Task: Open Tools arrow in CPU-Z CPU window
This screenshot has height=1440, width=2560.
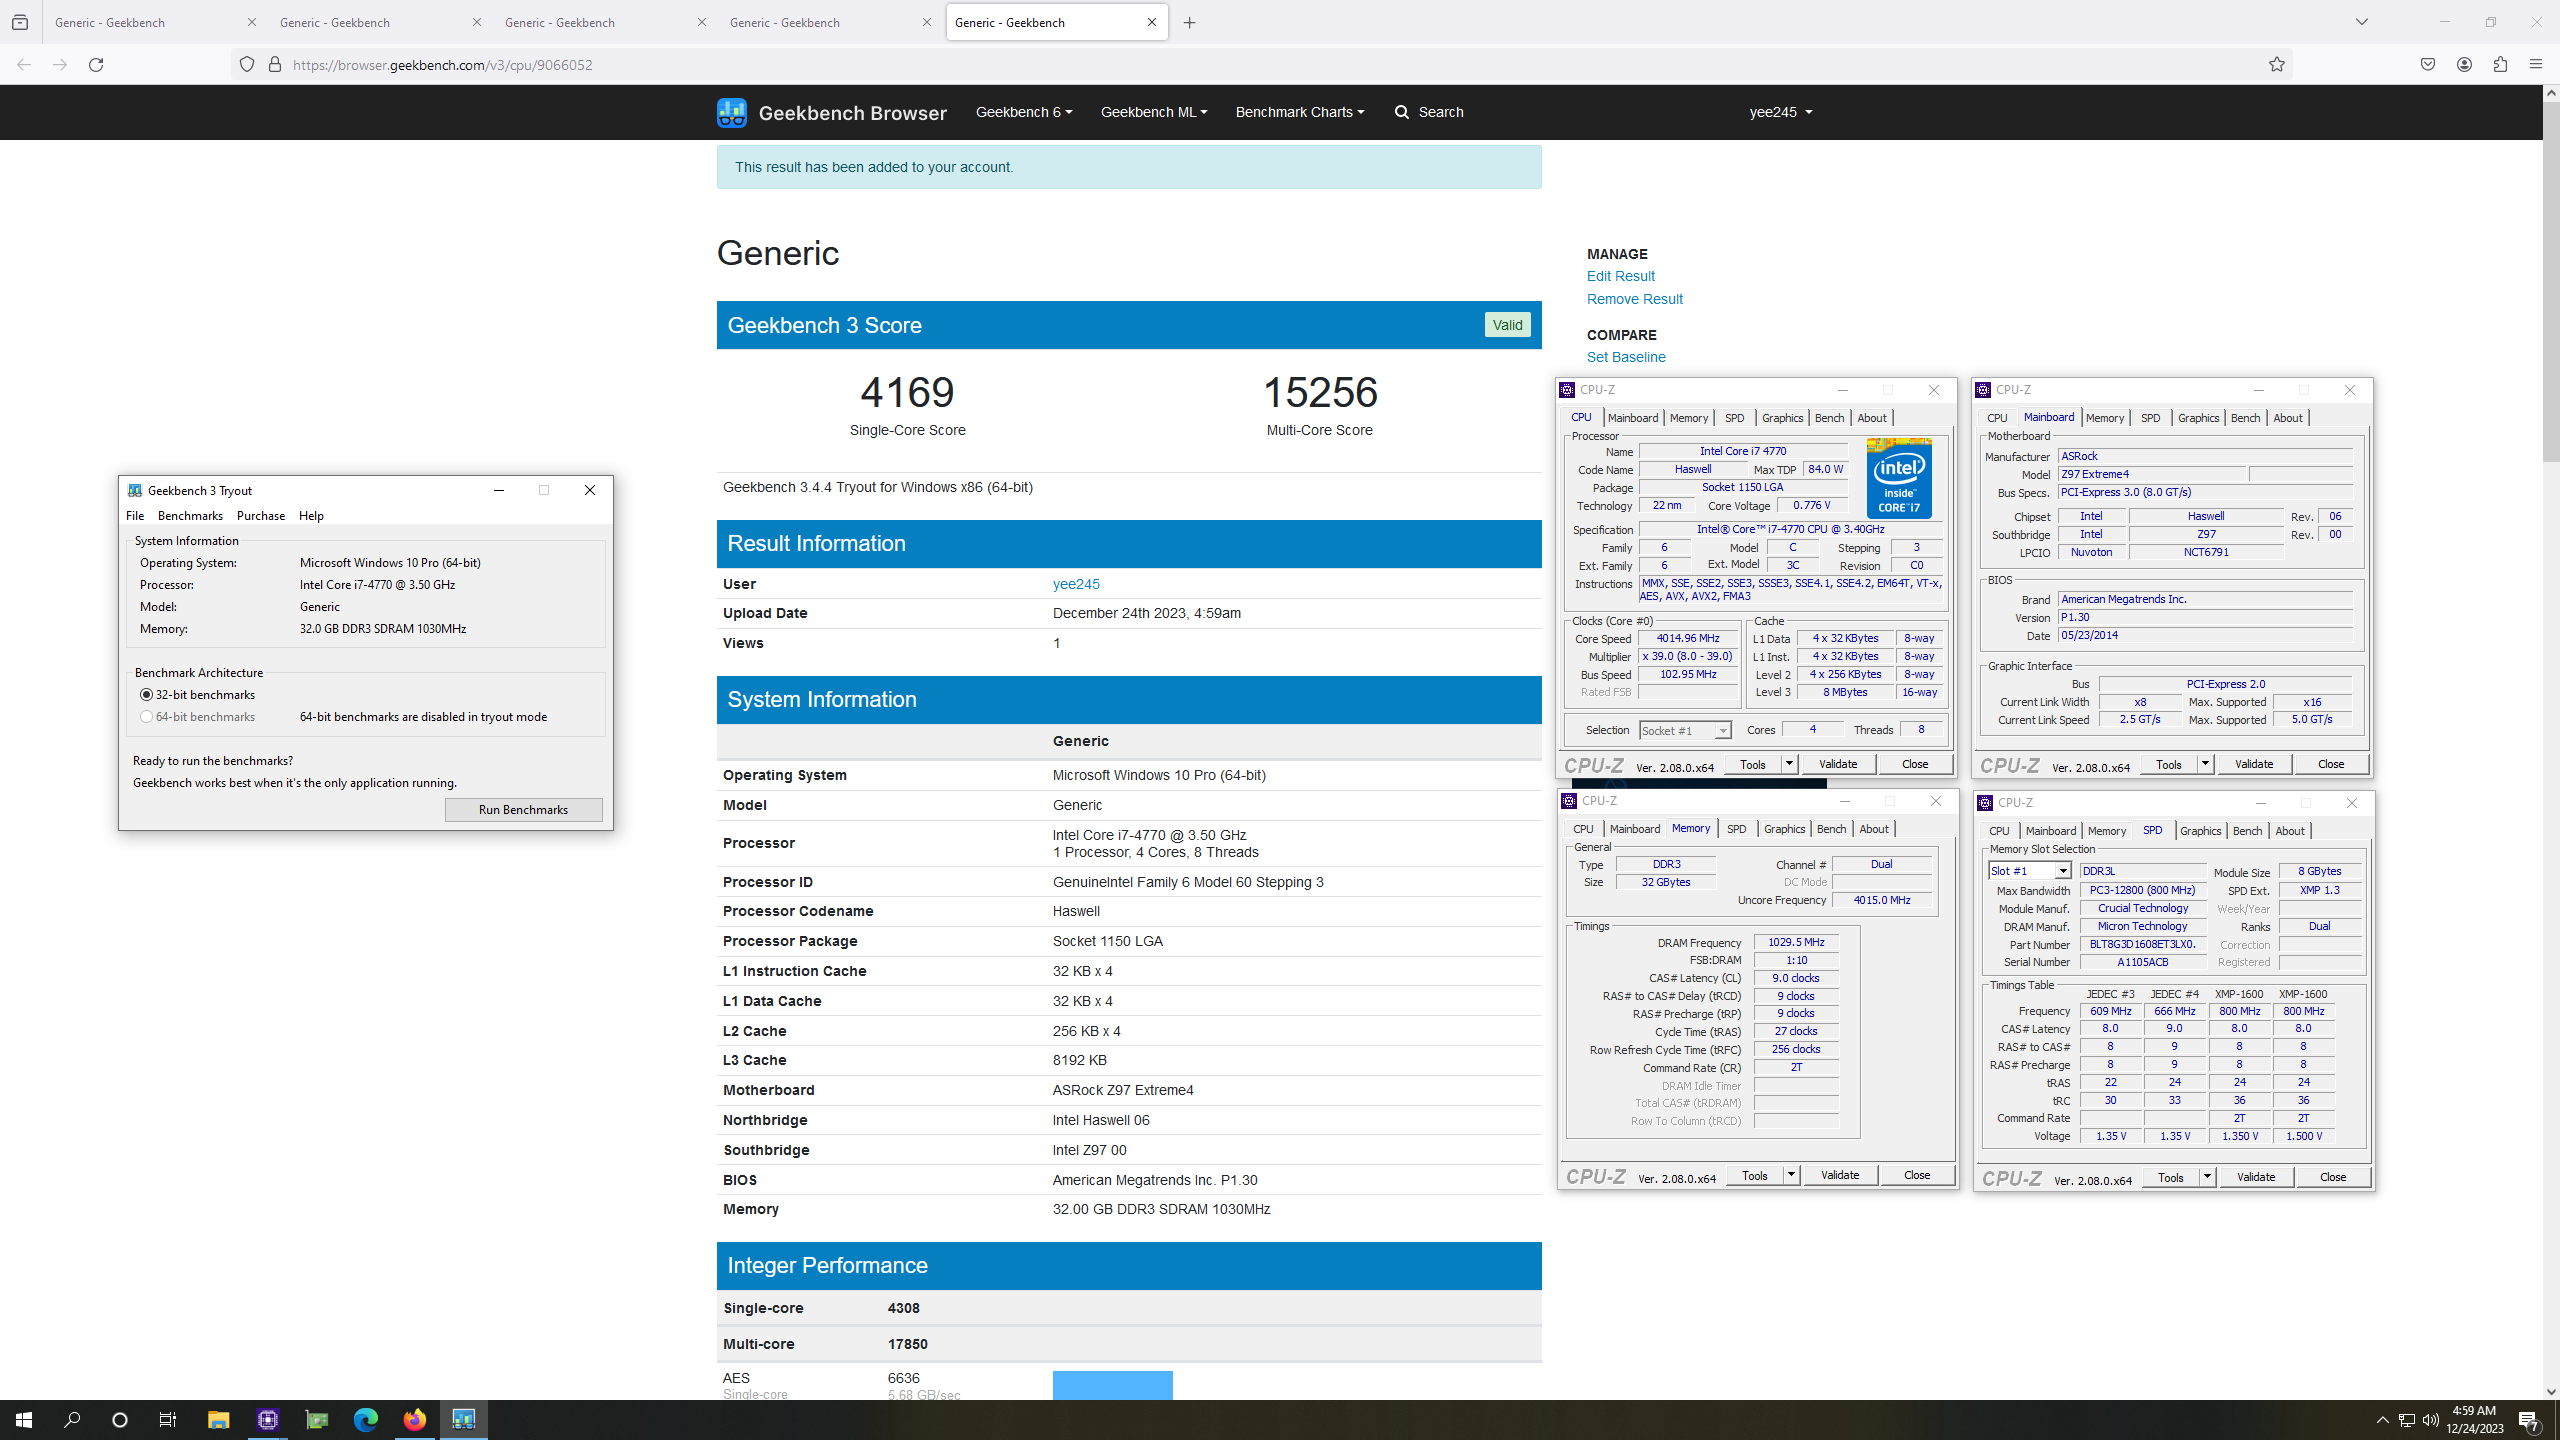Action: coord(1789,764)
